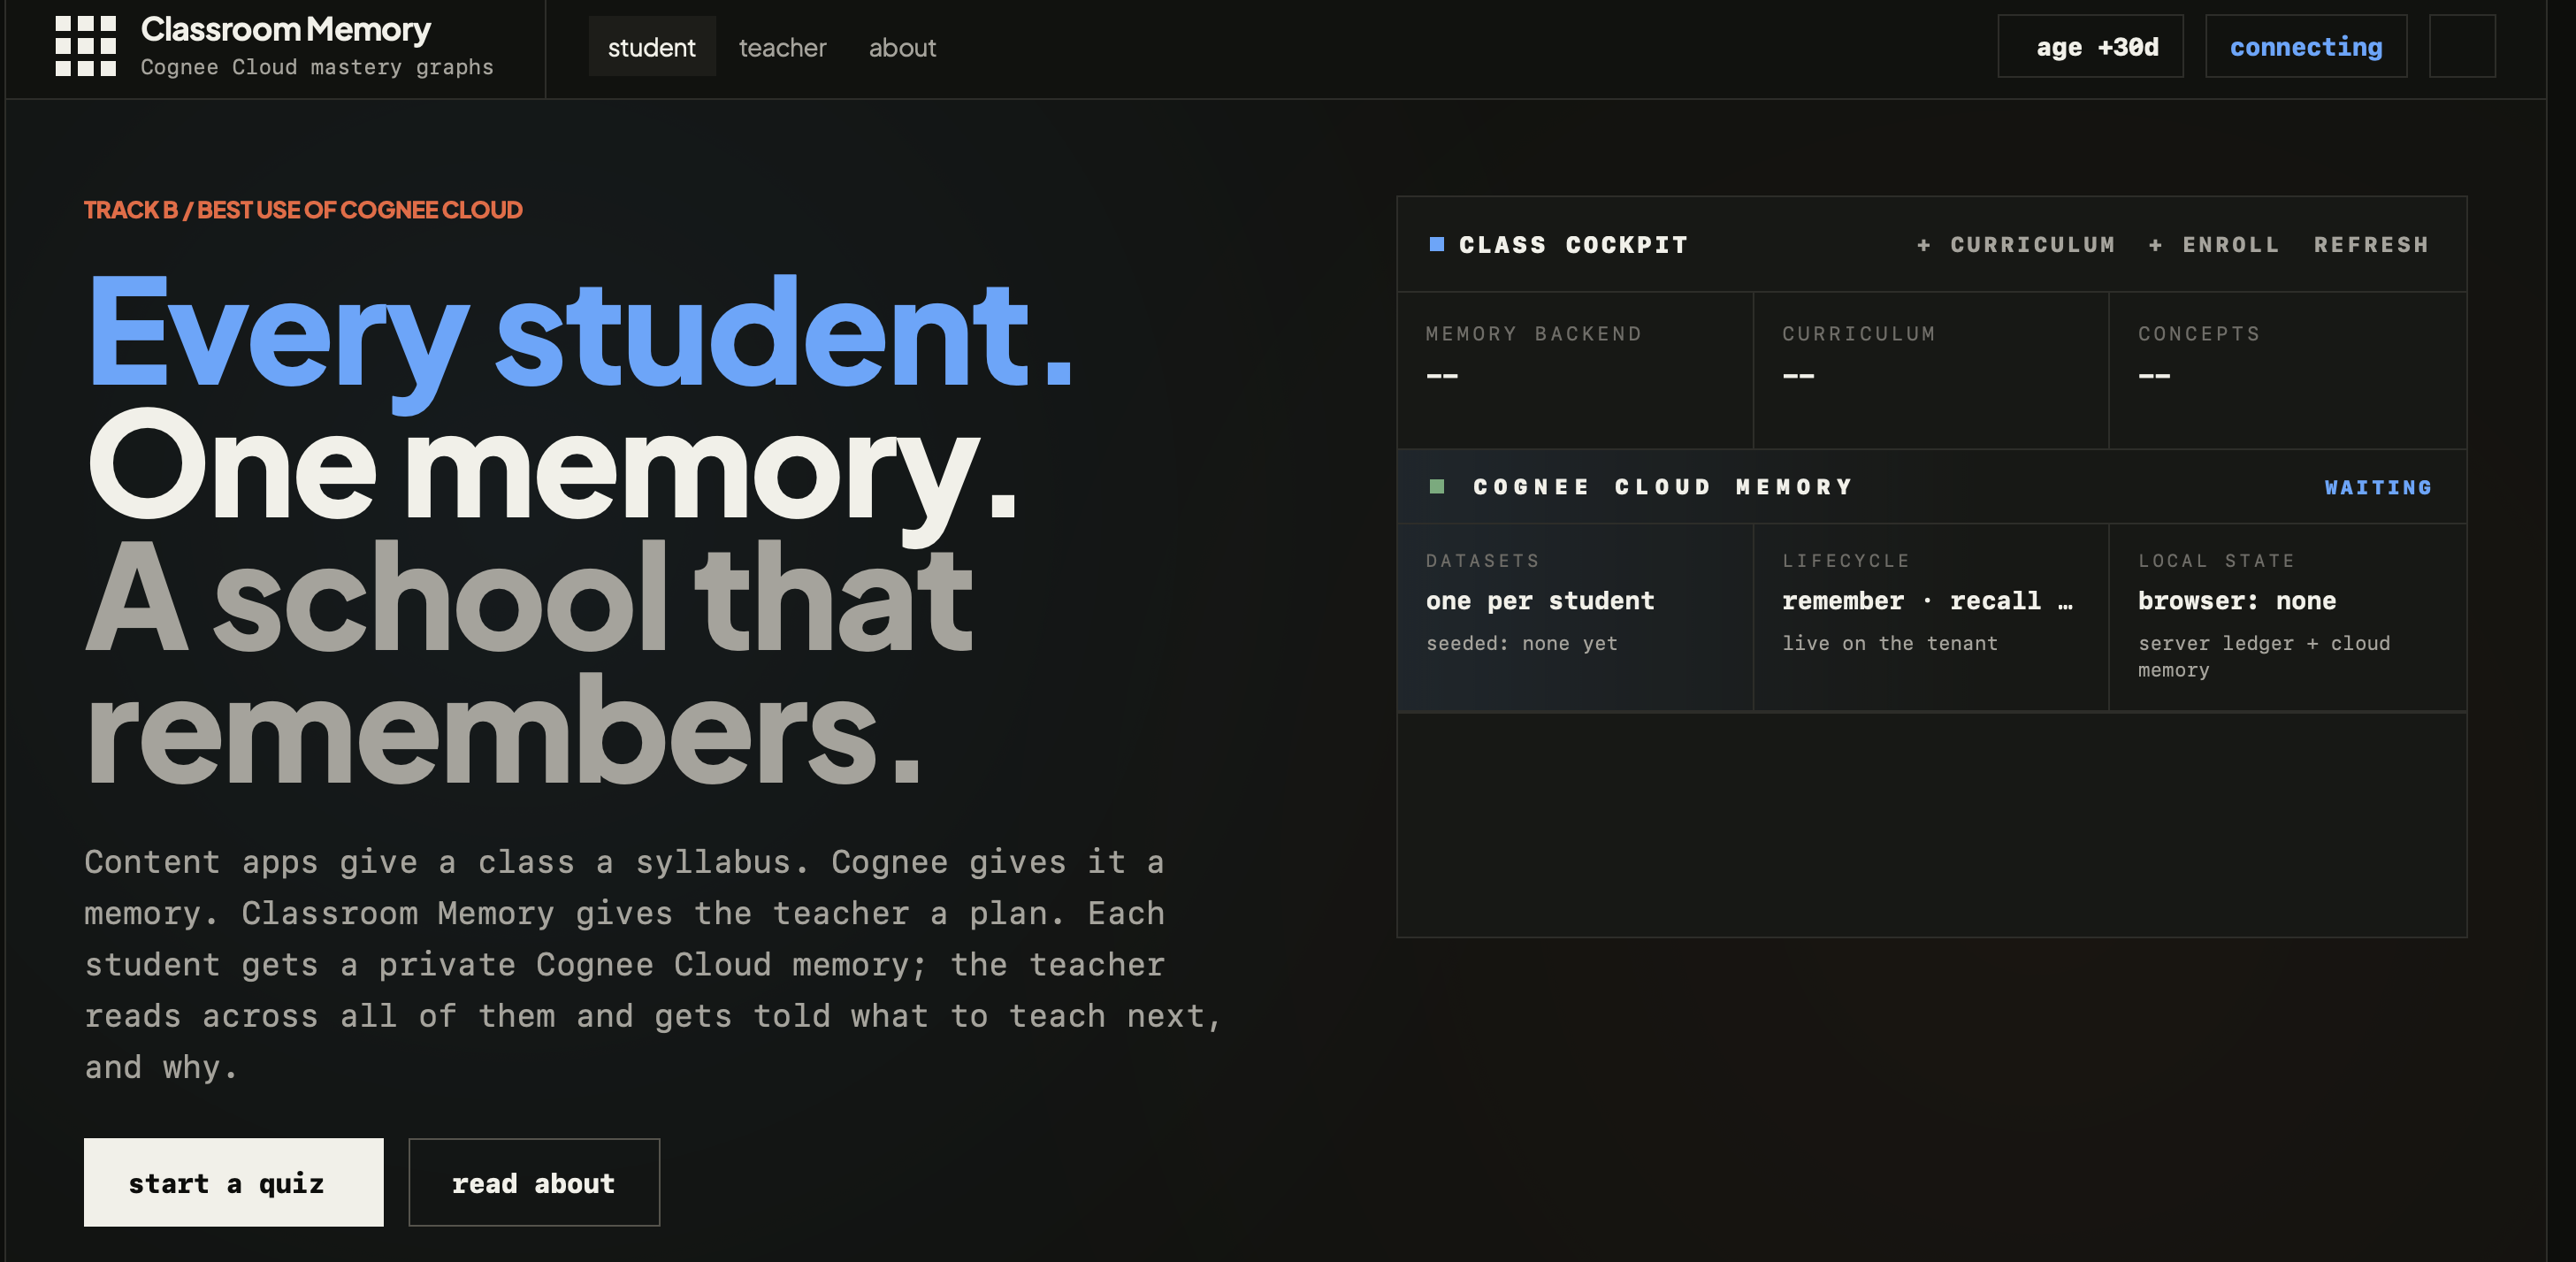
Task: Click the green Cognee Cloud Memory indicator
Action: click(x=1437, y=486)
